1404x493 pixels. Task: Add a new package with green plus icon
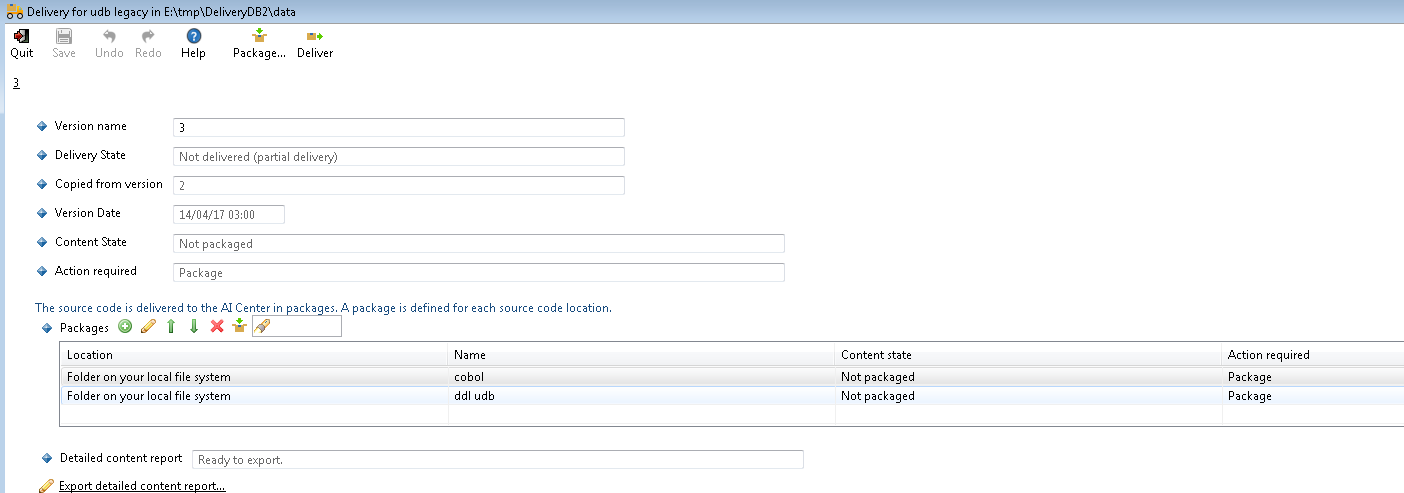pos(125,326)
